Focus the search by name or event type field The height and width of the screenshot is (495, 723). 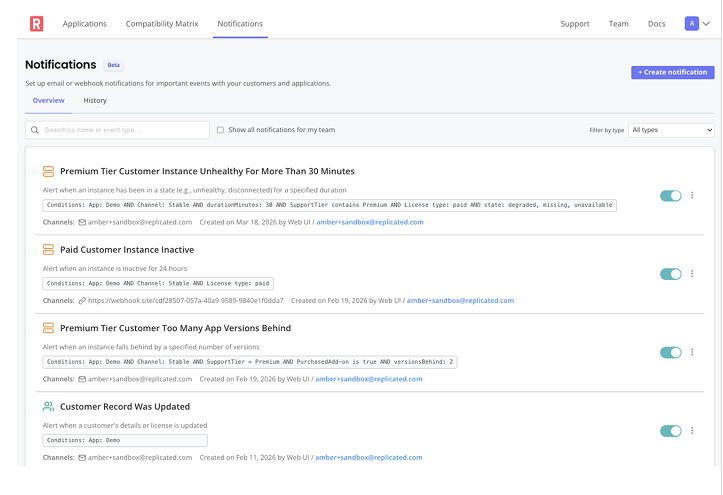coord(120,130)
